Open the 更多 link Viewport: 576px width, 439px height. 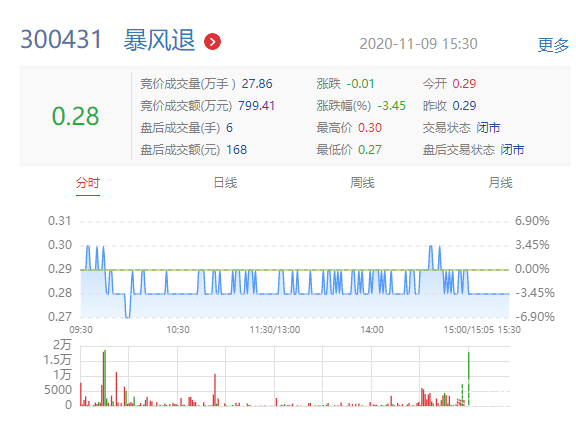553,45
